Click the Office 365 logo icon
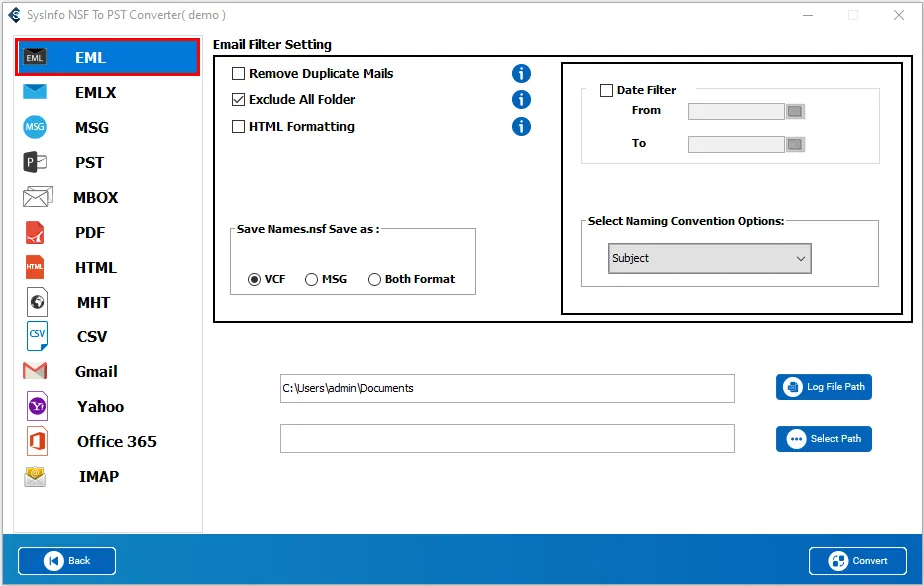924x586 pixels. tap(36, 441)
